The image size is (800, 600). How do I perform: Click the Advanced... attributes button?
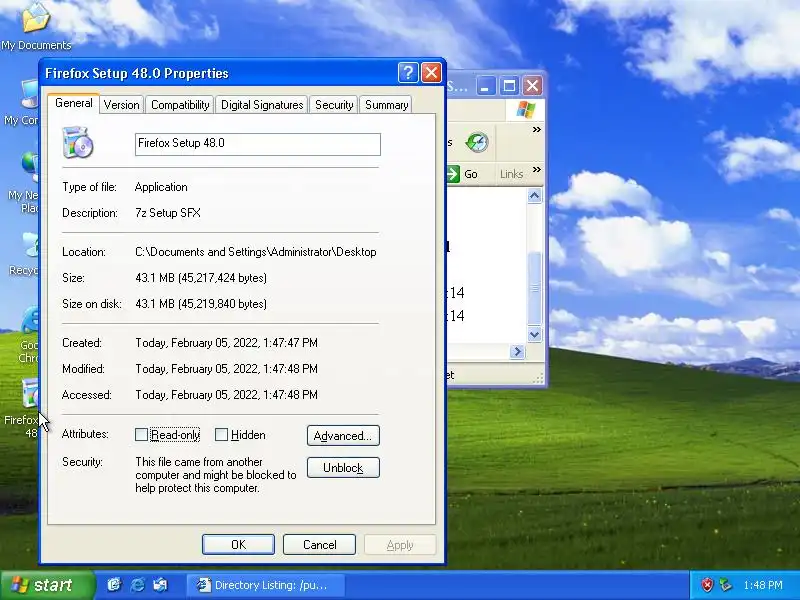pyautogui.click(x=343, y=436)
